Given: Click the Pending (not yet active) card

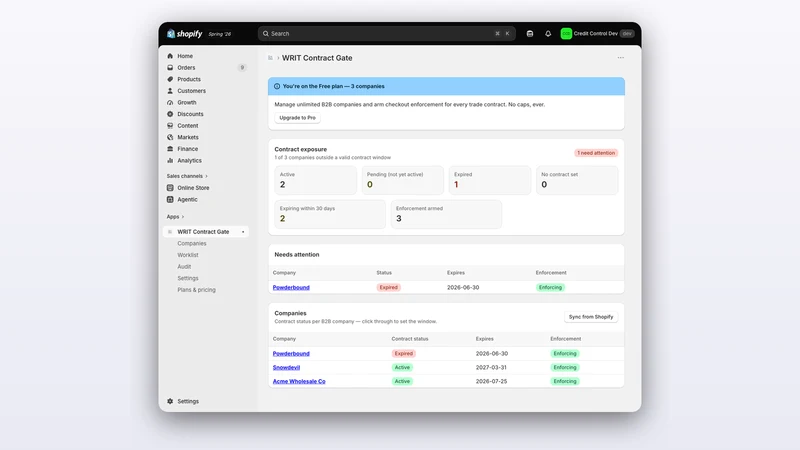Looking at the screenshot, I should 403,180.
